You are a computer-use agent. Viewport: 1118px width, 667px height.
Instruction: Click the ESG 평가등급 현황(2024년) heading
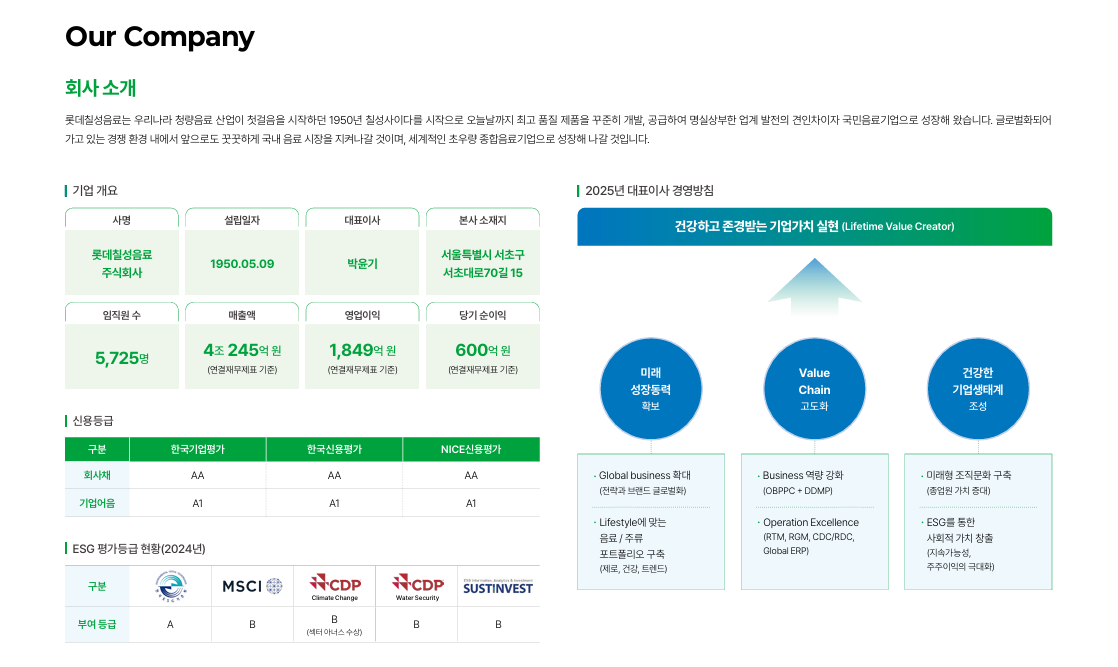[139, 549]
